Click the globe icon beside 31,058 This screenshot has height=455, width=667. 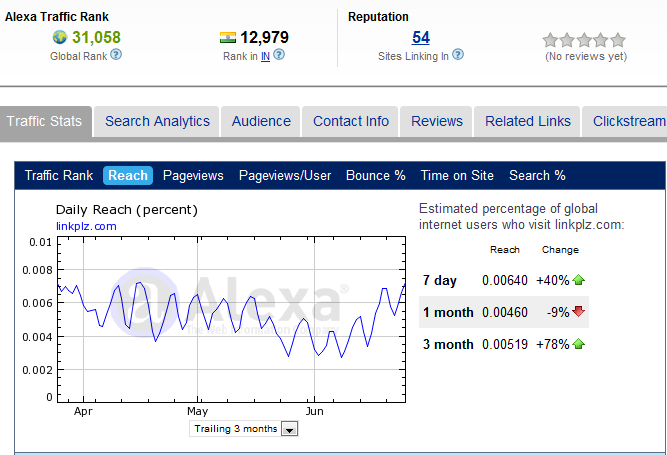[x=60, y=37]
